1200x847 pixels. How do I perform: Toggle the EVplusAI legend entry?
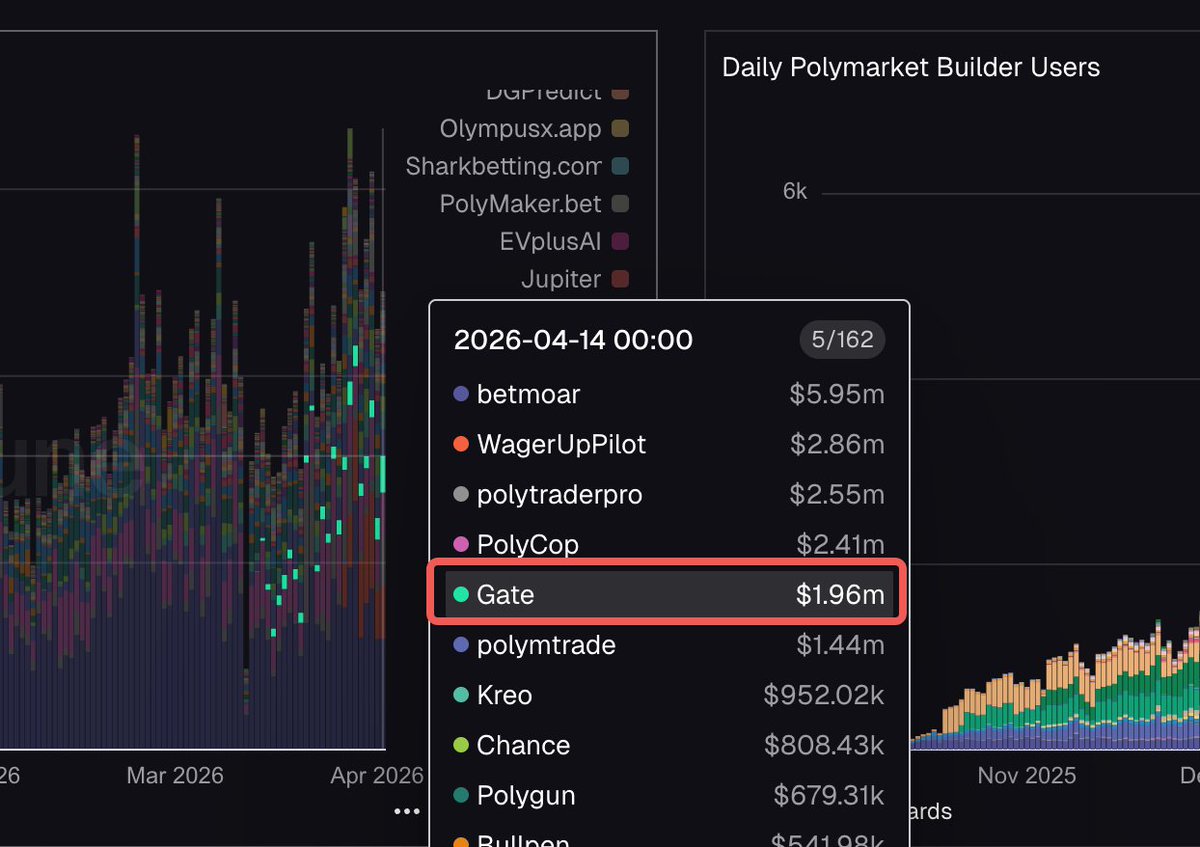click(564, 241)
